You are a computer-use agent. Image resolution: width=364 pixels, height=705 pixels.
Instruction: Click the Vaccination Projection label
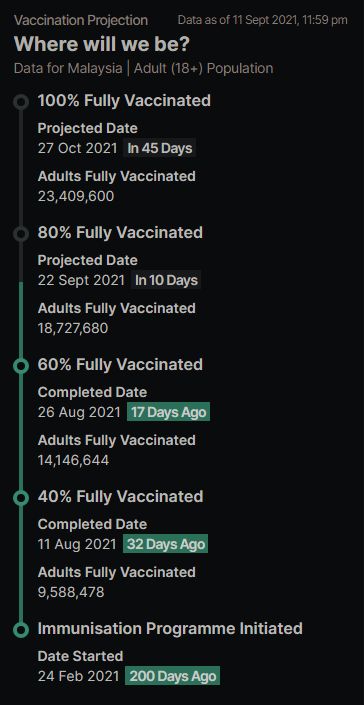point(81,20)
